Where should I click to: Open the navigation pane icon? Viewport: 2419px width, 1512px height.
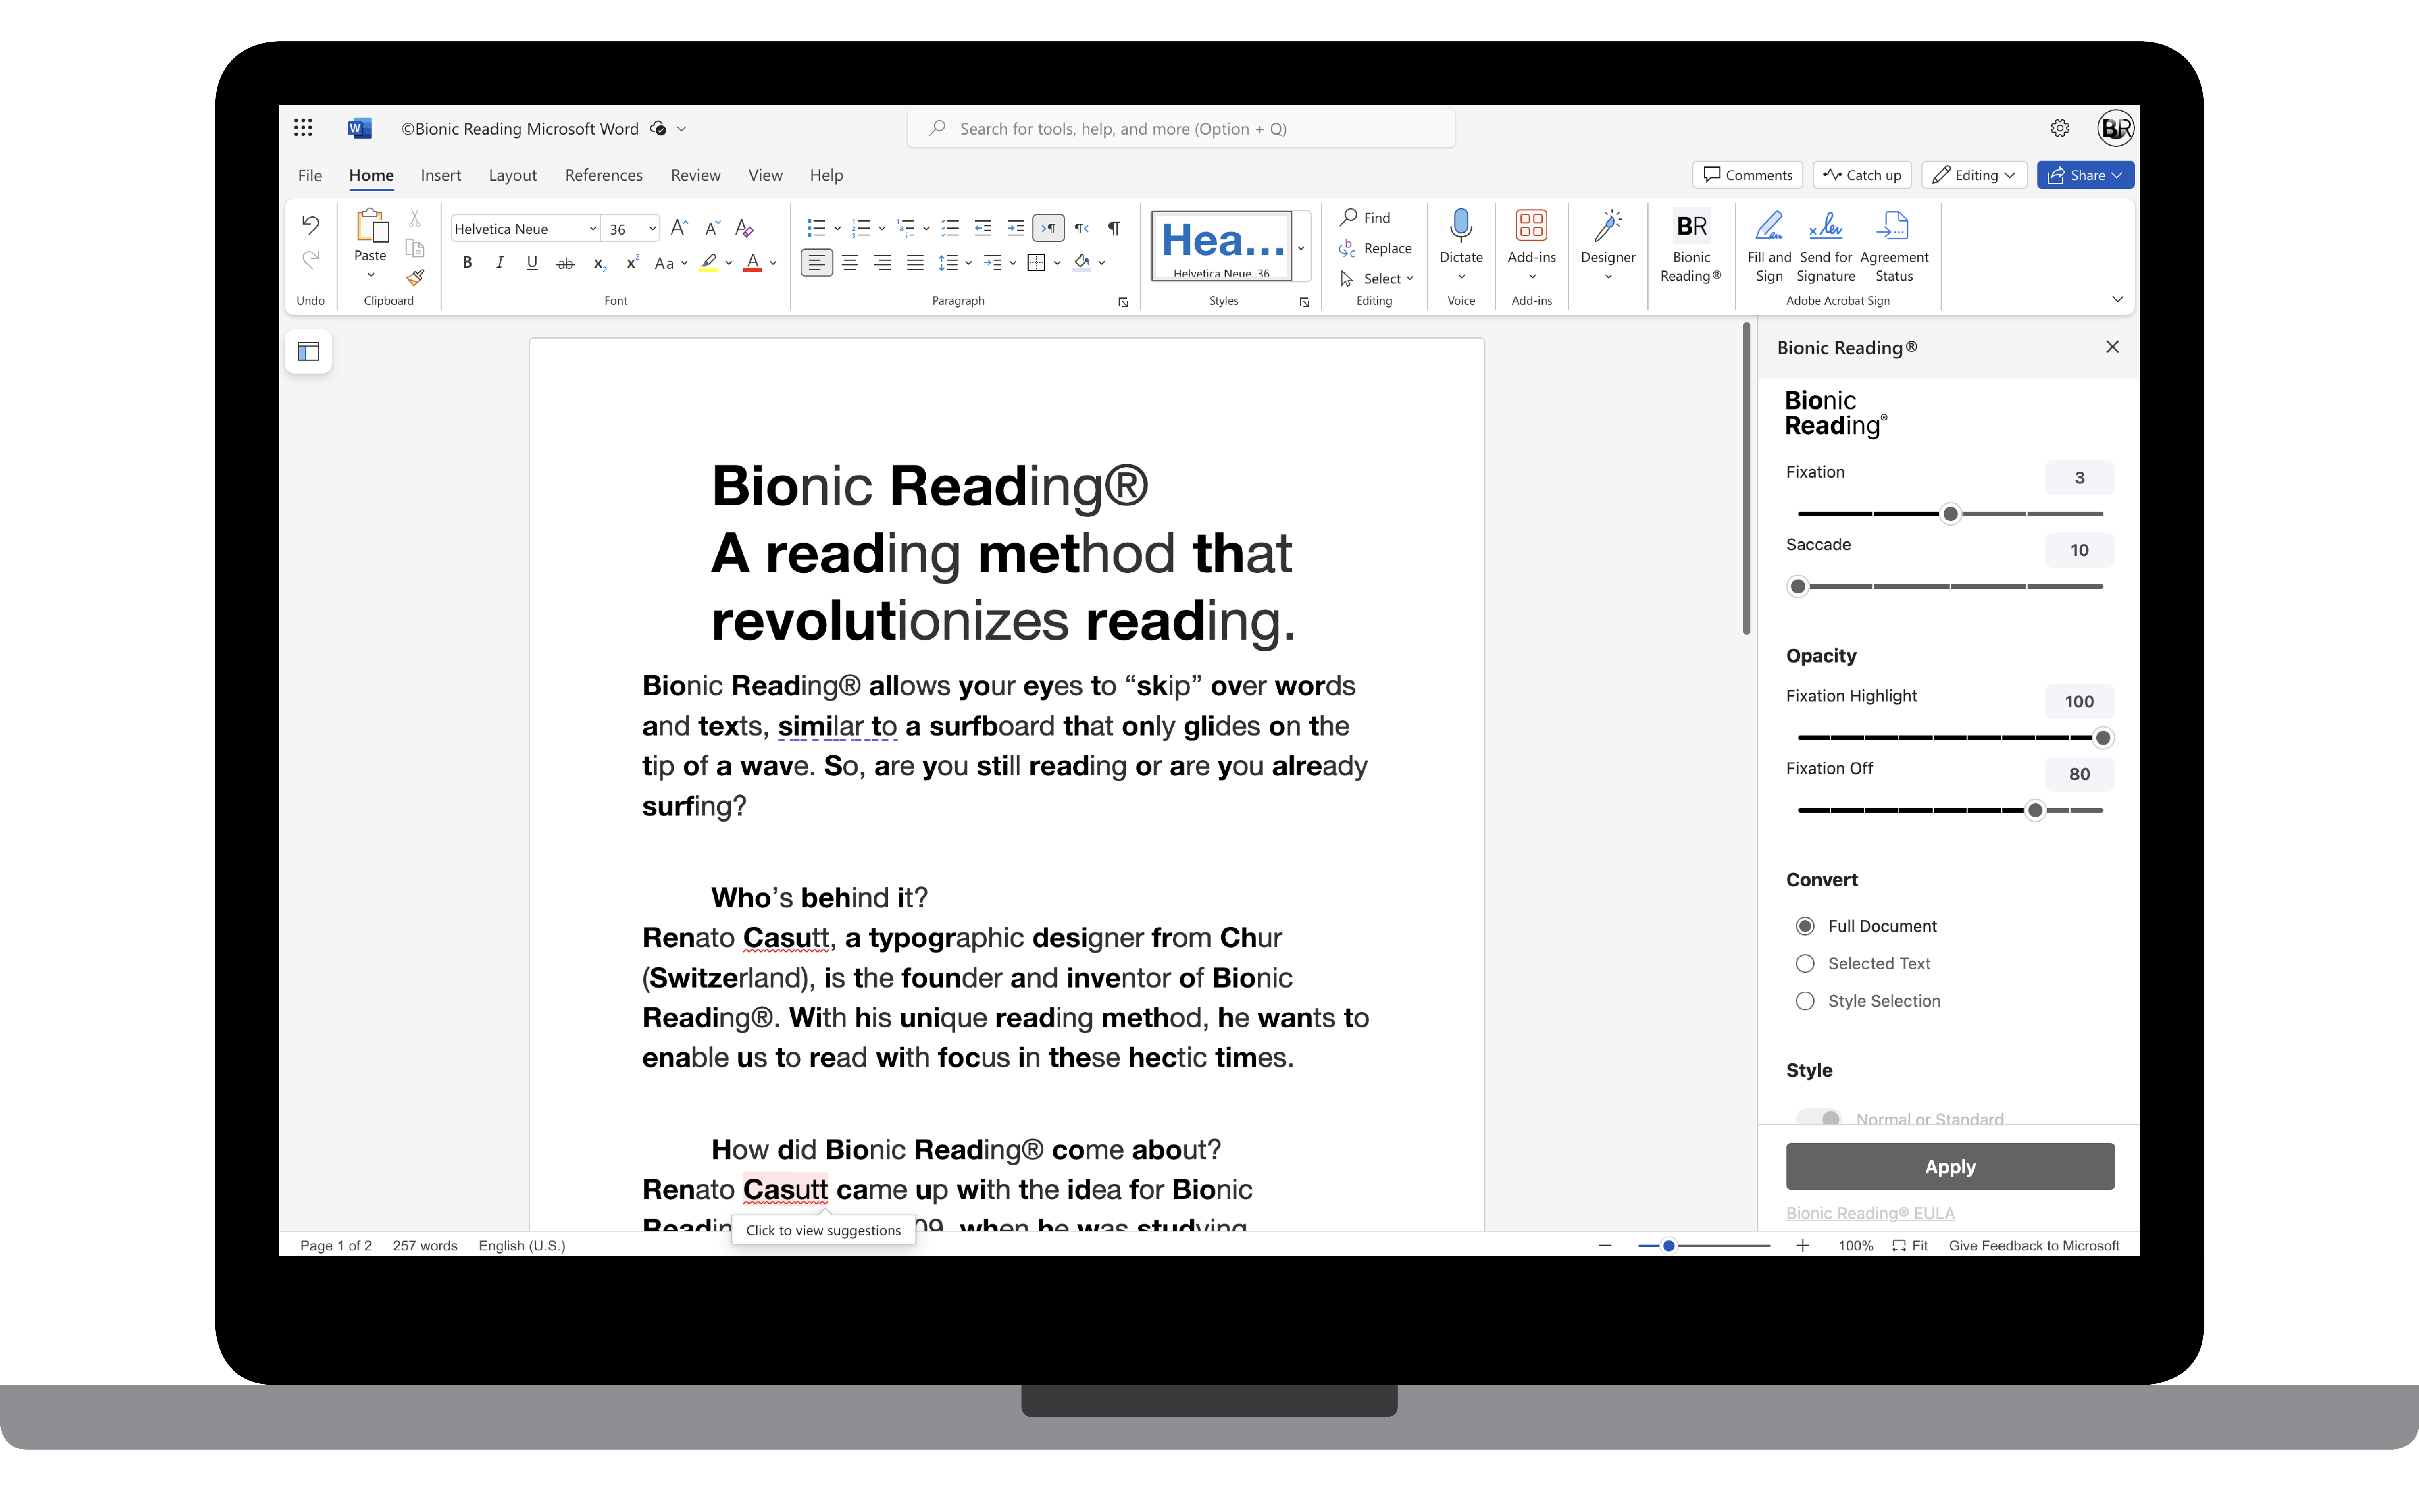[x=308, y=352]
